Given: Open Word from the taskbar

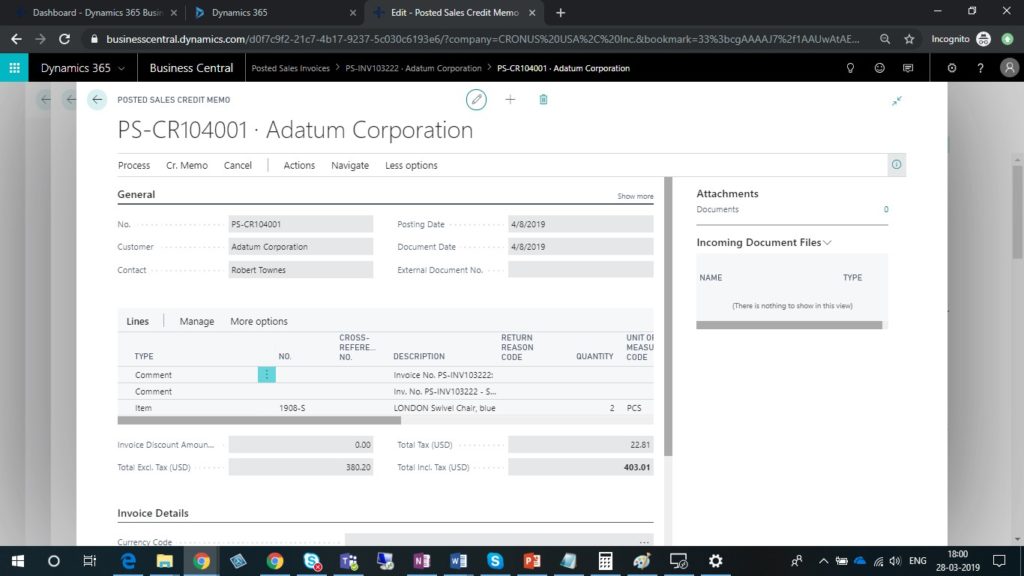Looking at the screenshot, I should click(x=458, y=561).
